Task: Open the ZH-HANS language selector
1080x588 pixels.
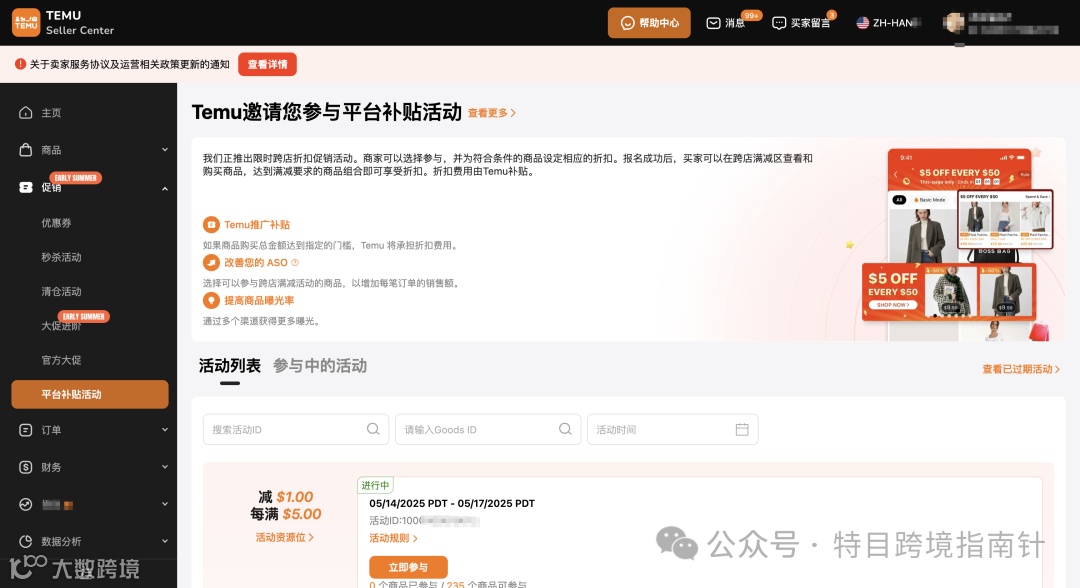Action: point(889,23)
